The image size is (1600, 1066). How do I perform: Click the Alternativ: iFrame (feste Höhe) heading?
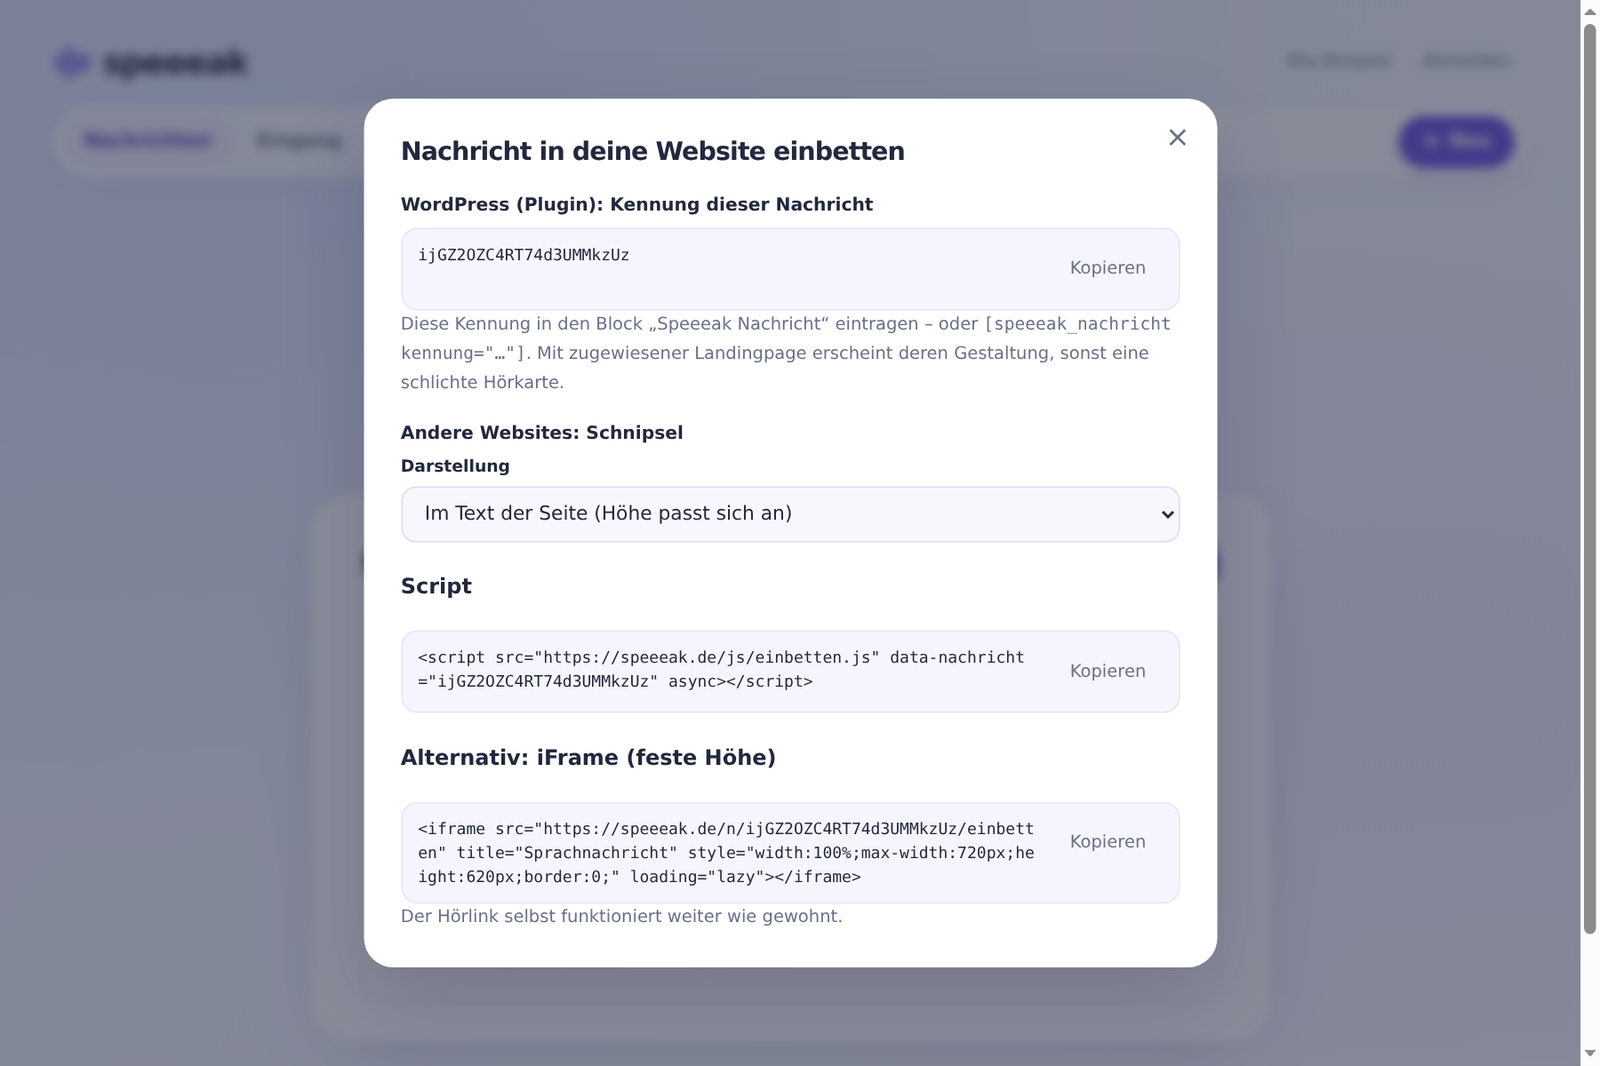pyautogui.click(x=588, y=758)
